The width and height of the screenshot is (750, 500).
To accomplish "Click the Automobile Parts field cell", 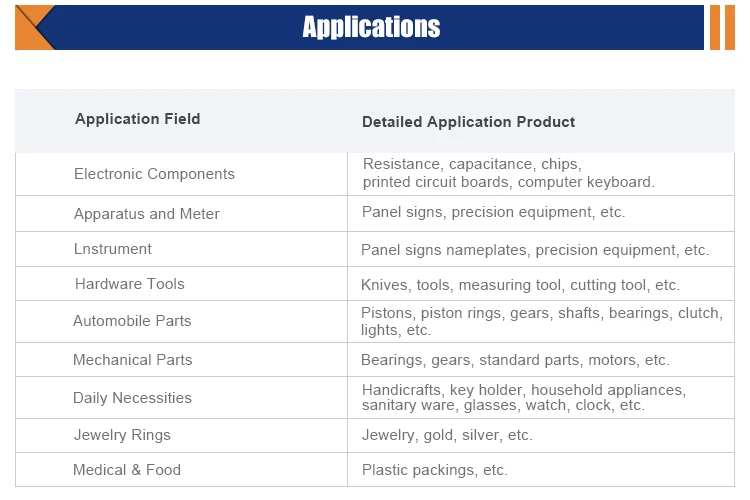I will pos(132,321).
